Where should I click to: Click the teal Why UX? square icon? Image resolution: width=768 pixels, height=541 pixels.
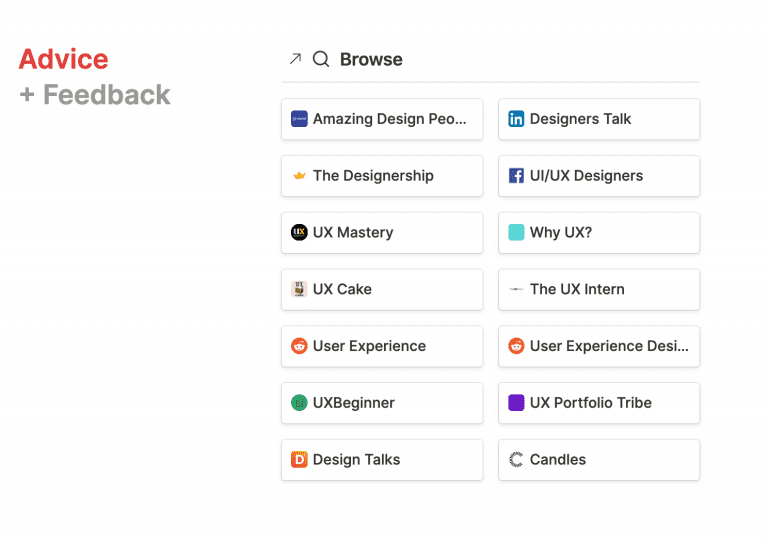[x=516, y=233]
